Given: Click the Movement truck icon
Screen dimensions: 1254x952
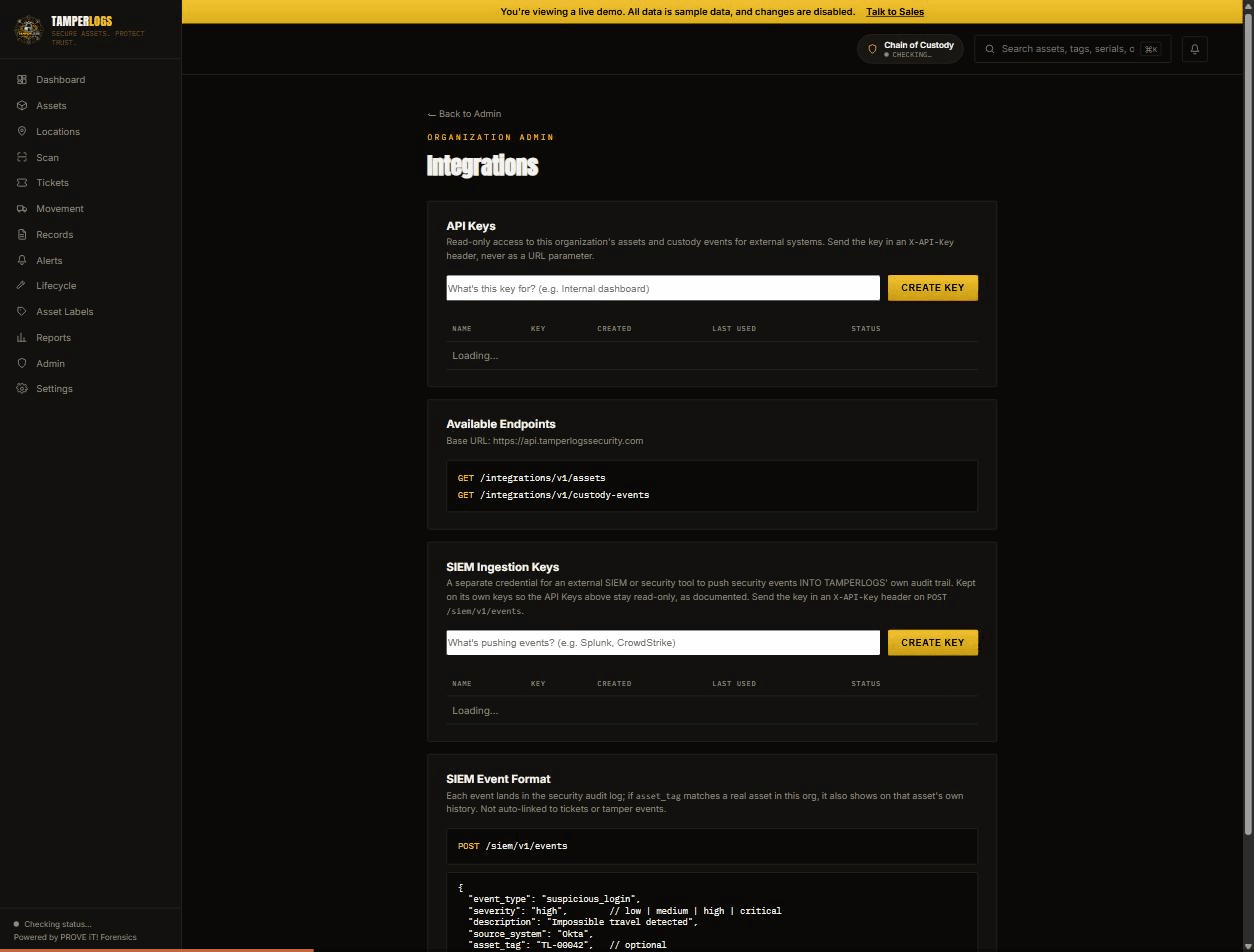Looking at the screenshot, I should (x=22, y=209).
